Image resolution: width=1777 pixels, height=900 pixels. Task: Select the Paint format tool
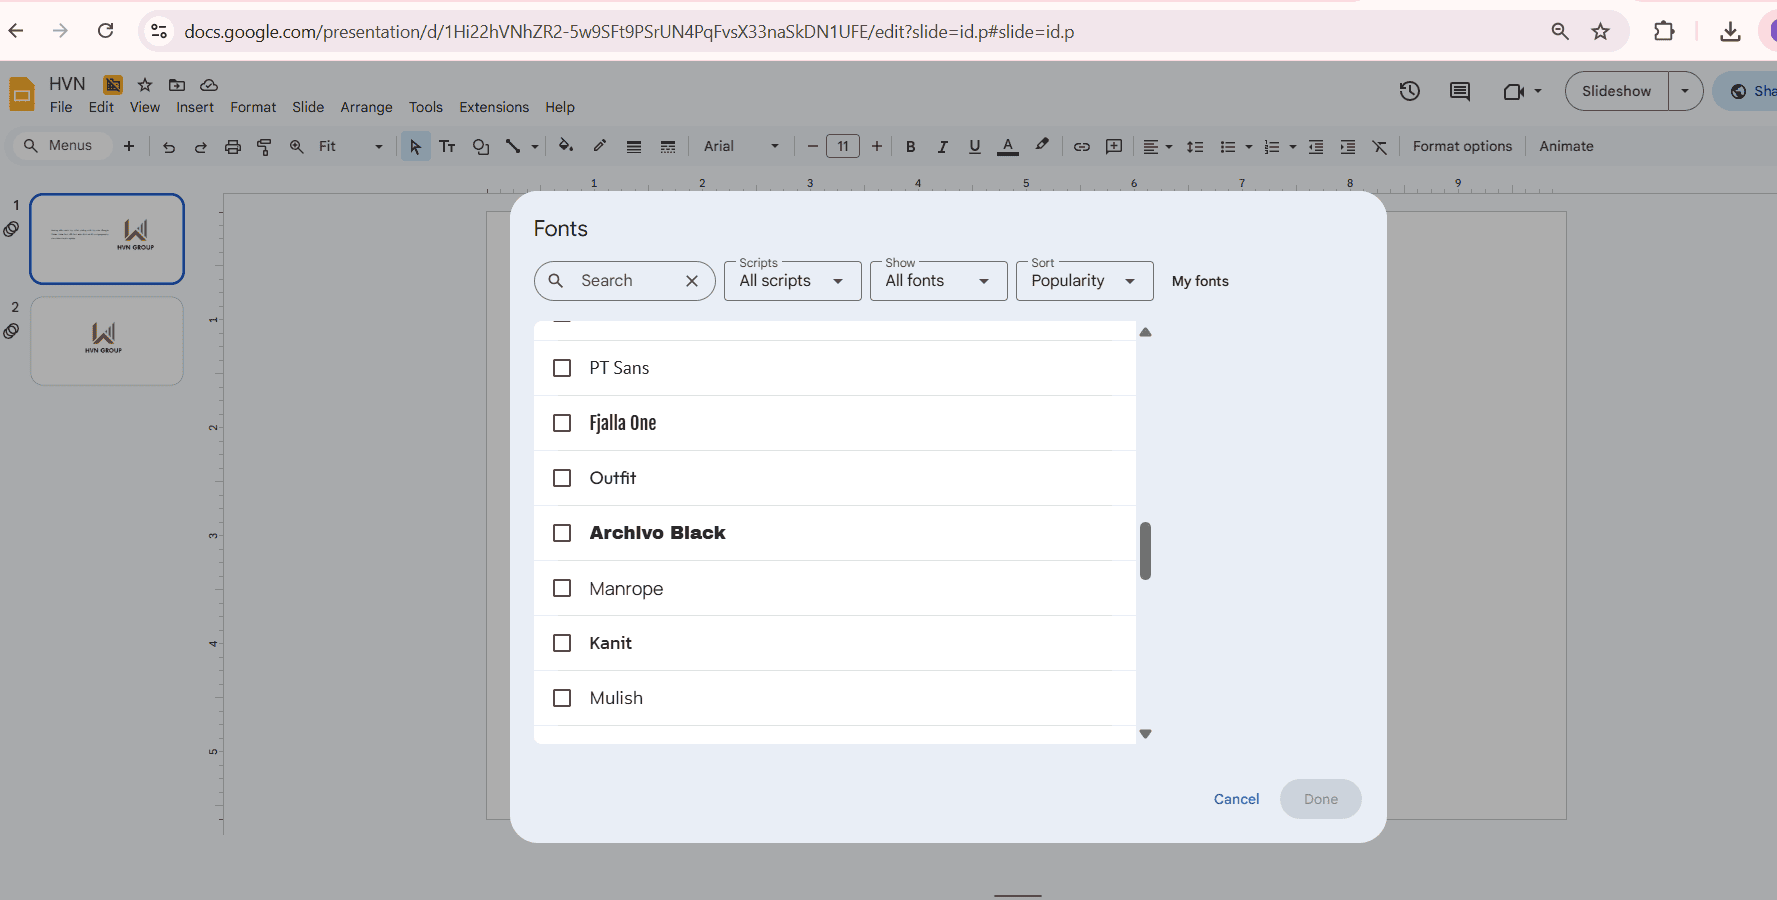pos(264,146)
